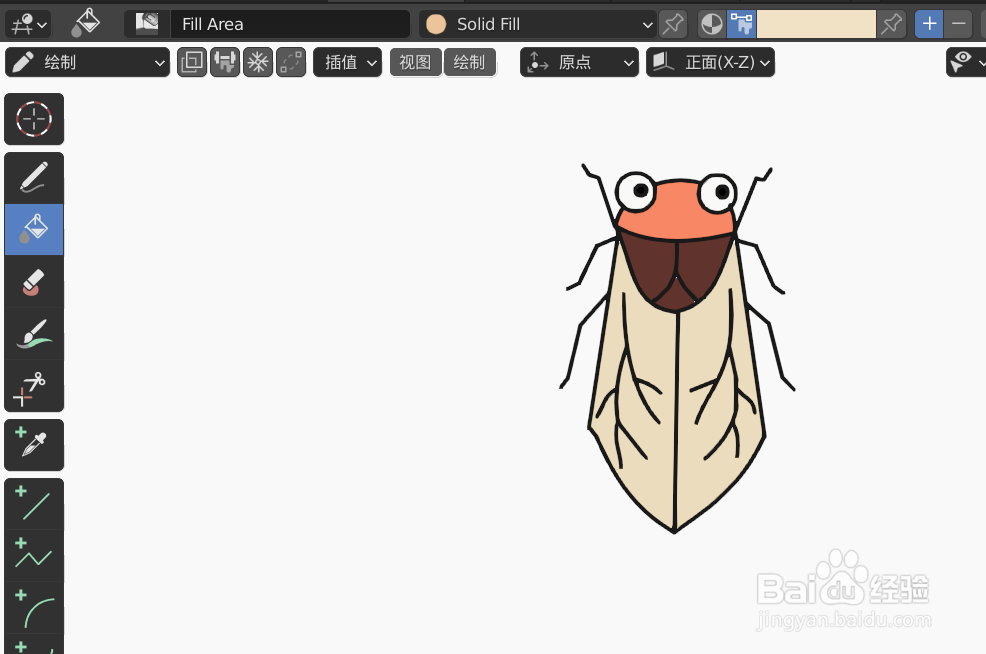Open the viewport visibility eye dropdown

pyautogui.click(x=966, y=62)
